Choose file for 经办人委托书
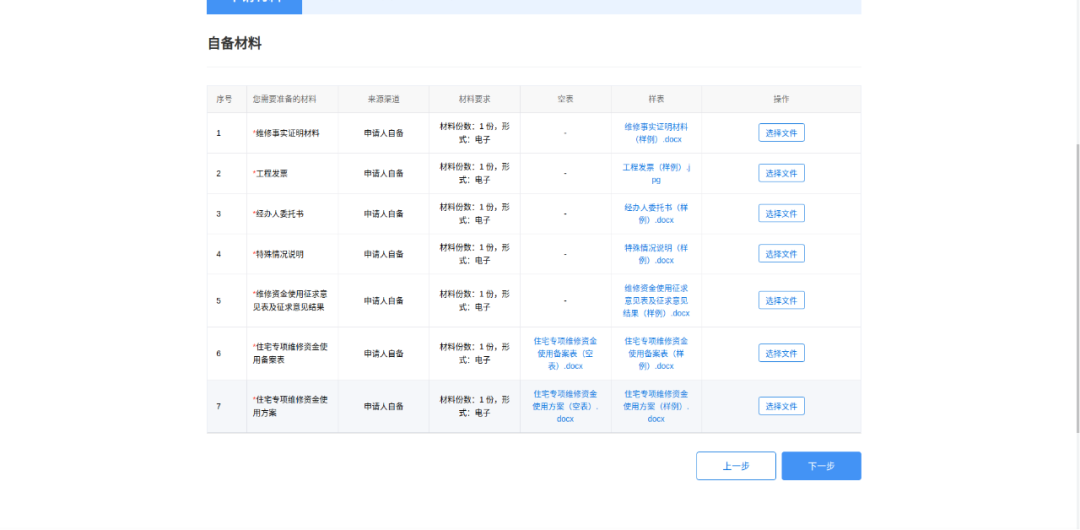Screen dimensions: 1080x530 [781, 213]
